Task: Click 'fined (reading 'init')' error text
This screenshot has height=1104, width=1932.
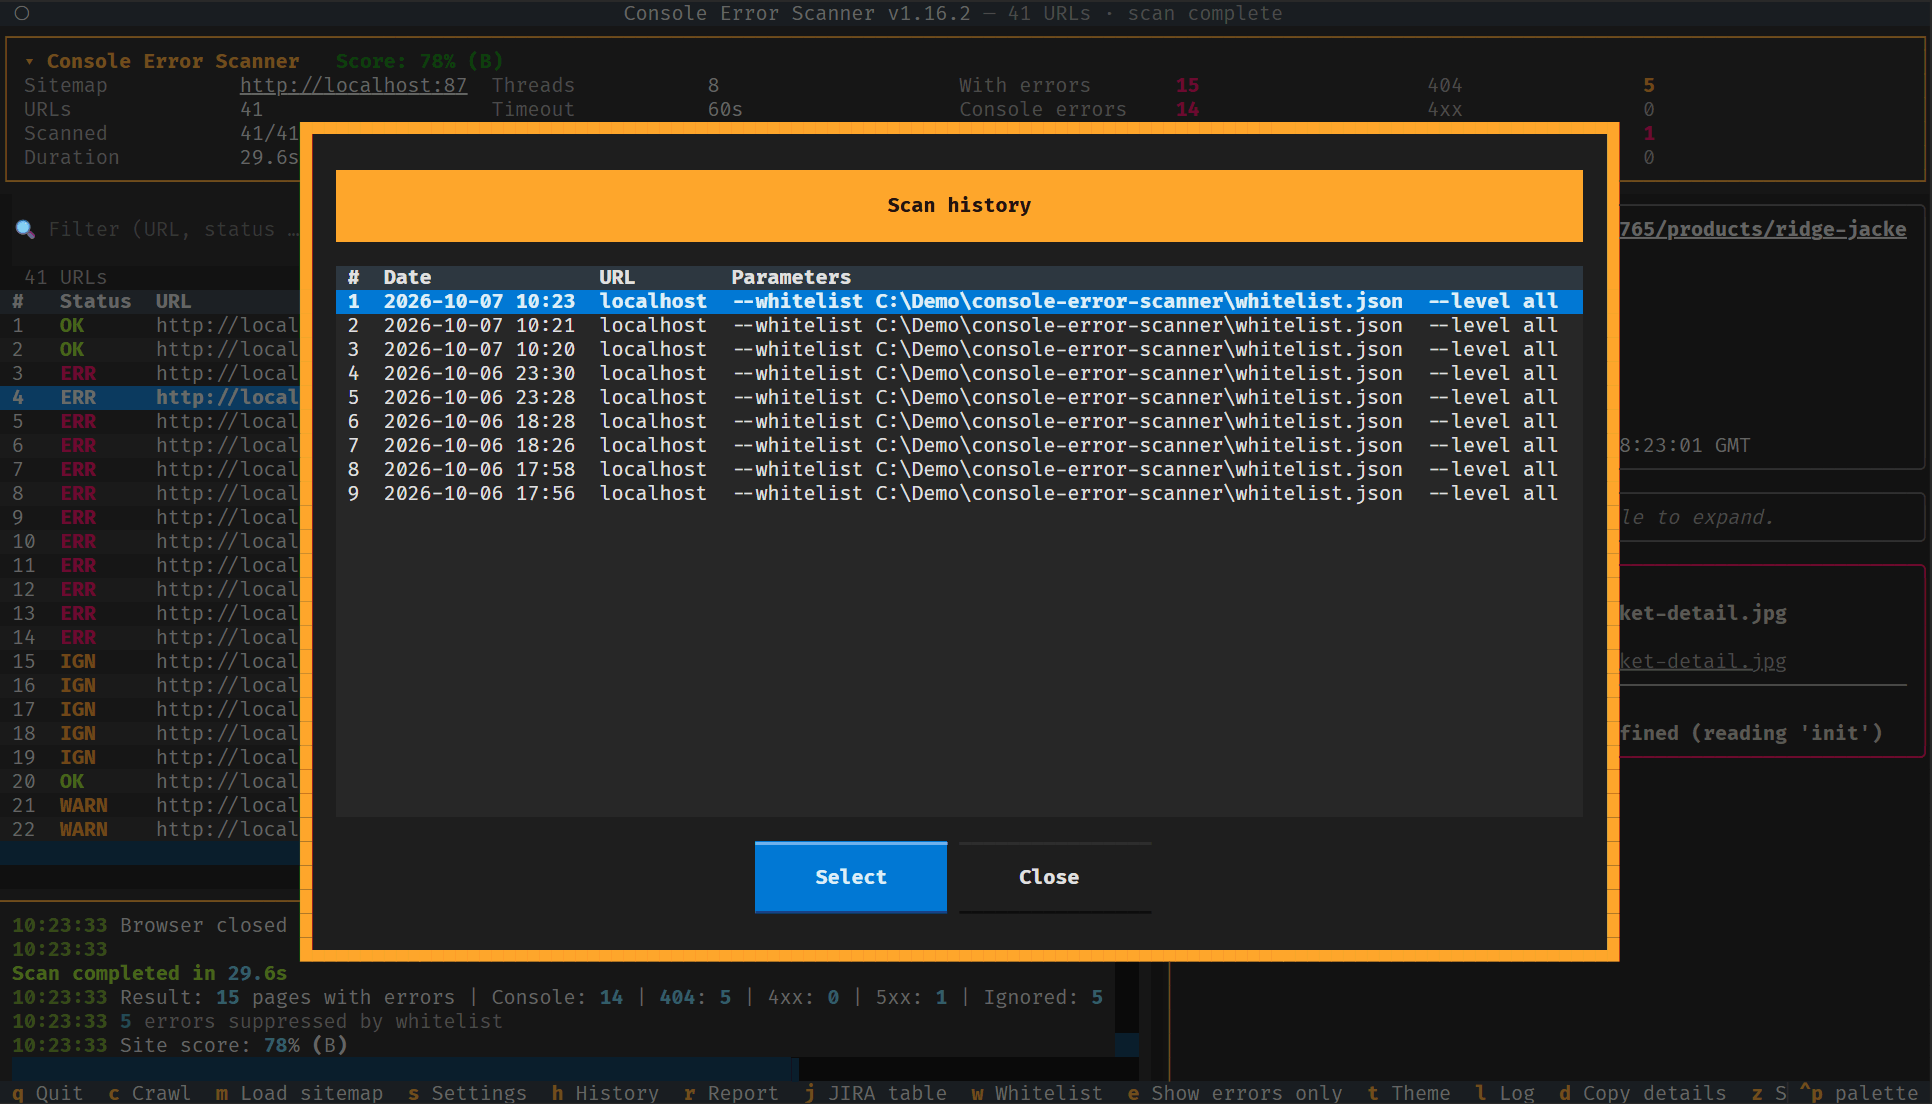Action: tap(1751, 733)
